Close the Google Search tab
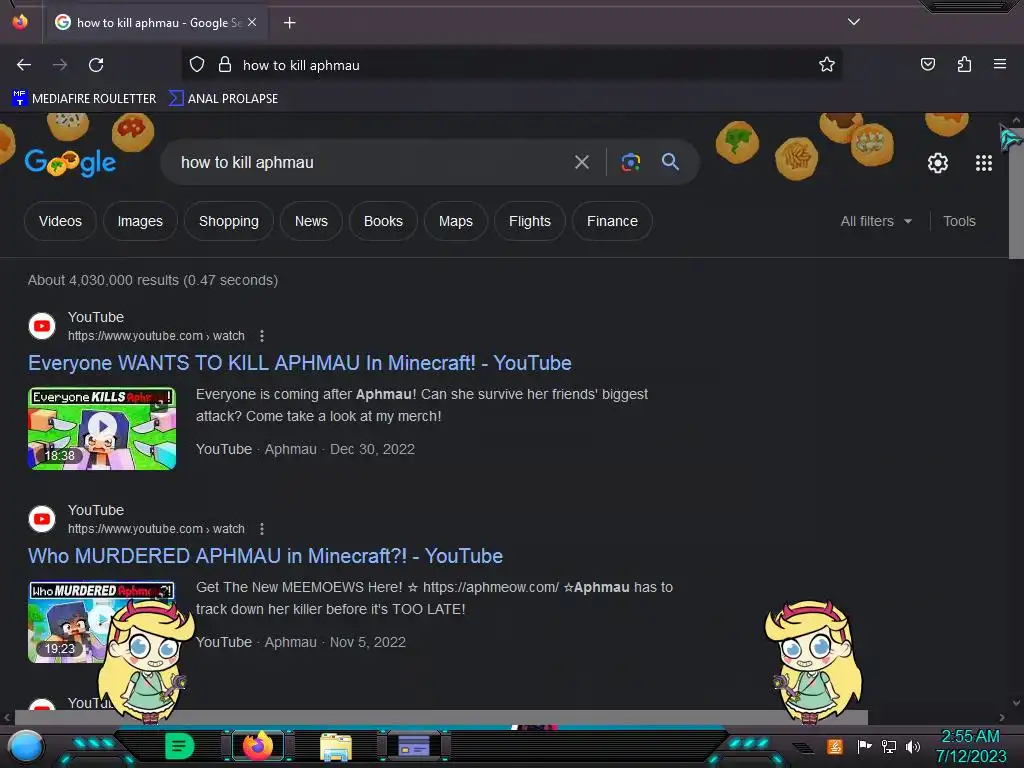Image resolution: width=1024 pixels, height=768 pixels. tap(252, 22)
